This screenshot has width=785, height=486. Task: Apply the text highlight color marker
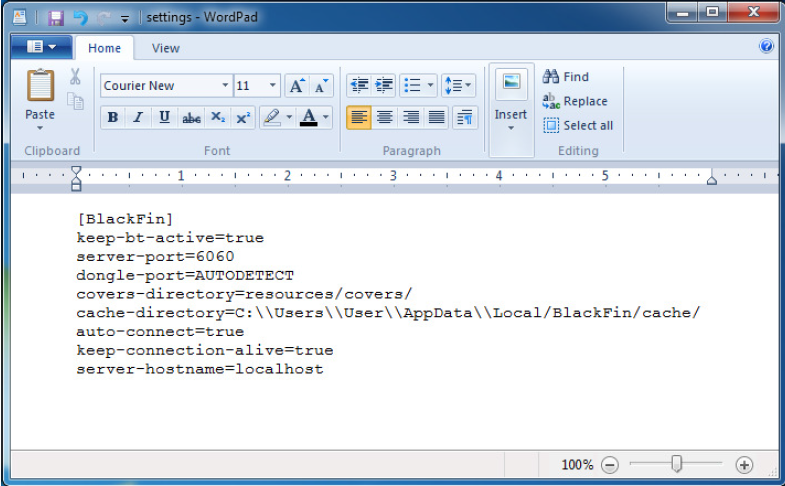[x=272, y=118]
